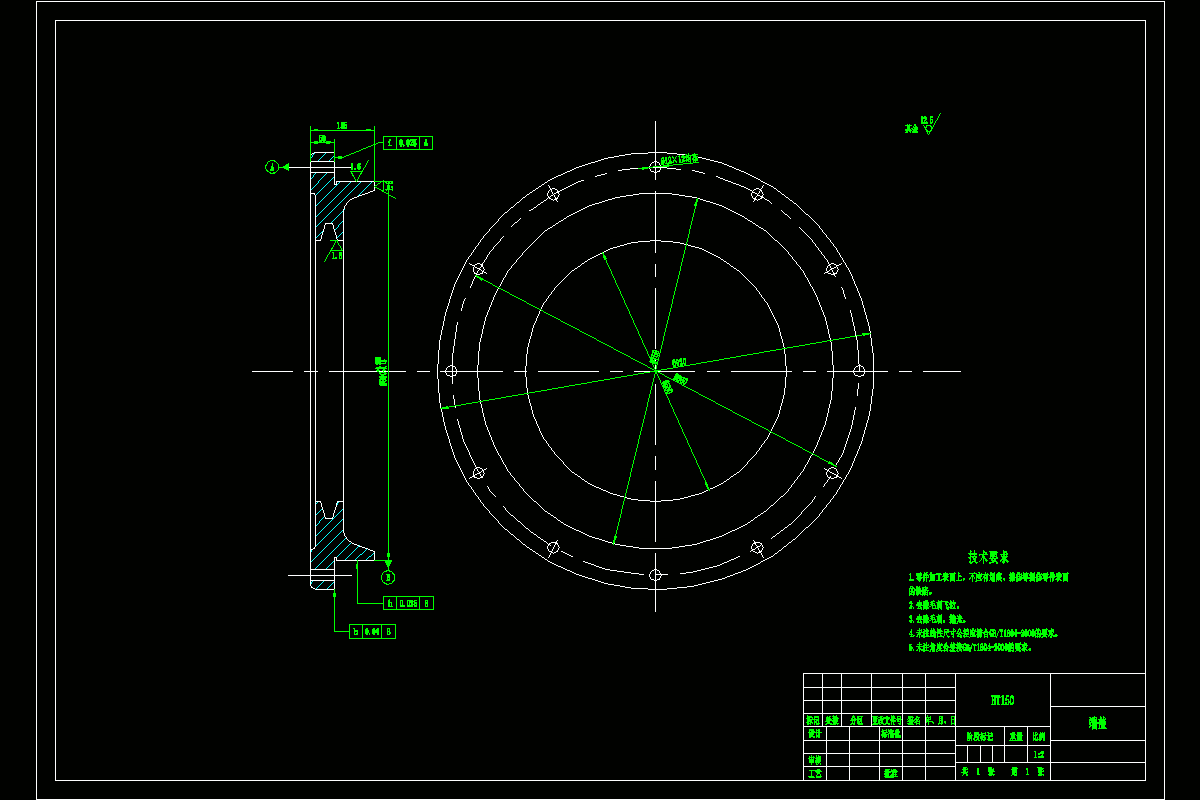Click the 1.6 roughness symbol below V-groove
This screenshot has height=800, width=1200.
click(336, 250)
